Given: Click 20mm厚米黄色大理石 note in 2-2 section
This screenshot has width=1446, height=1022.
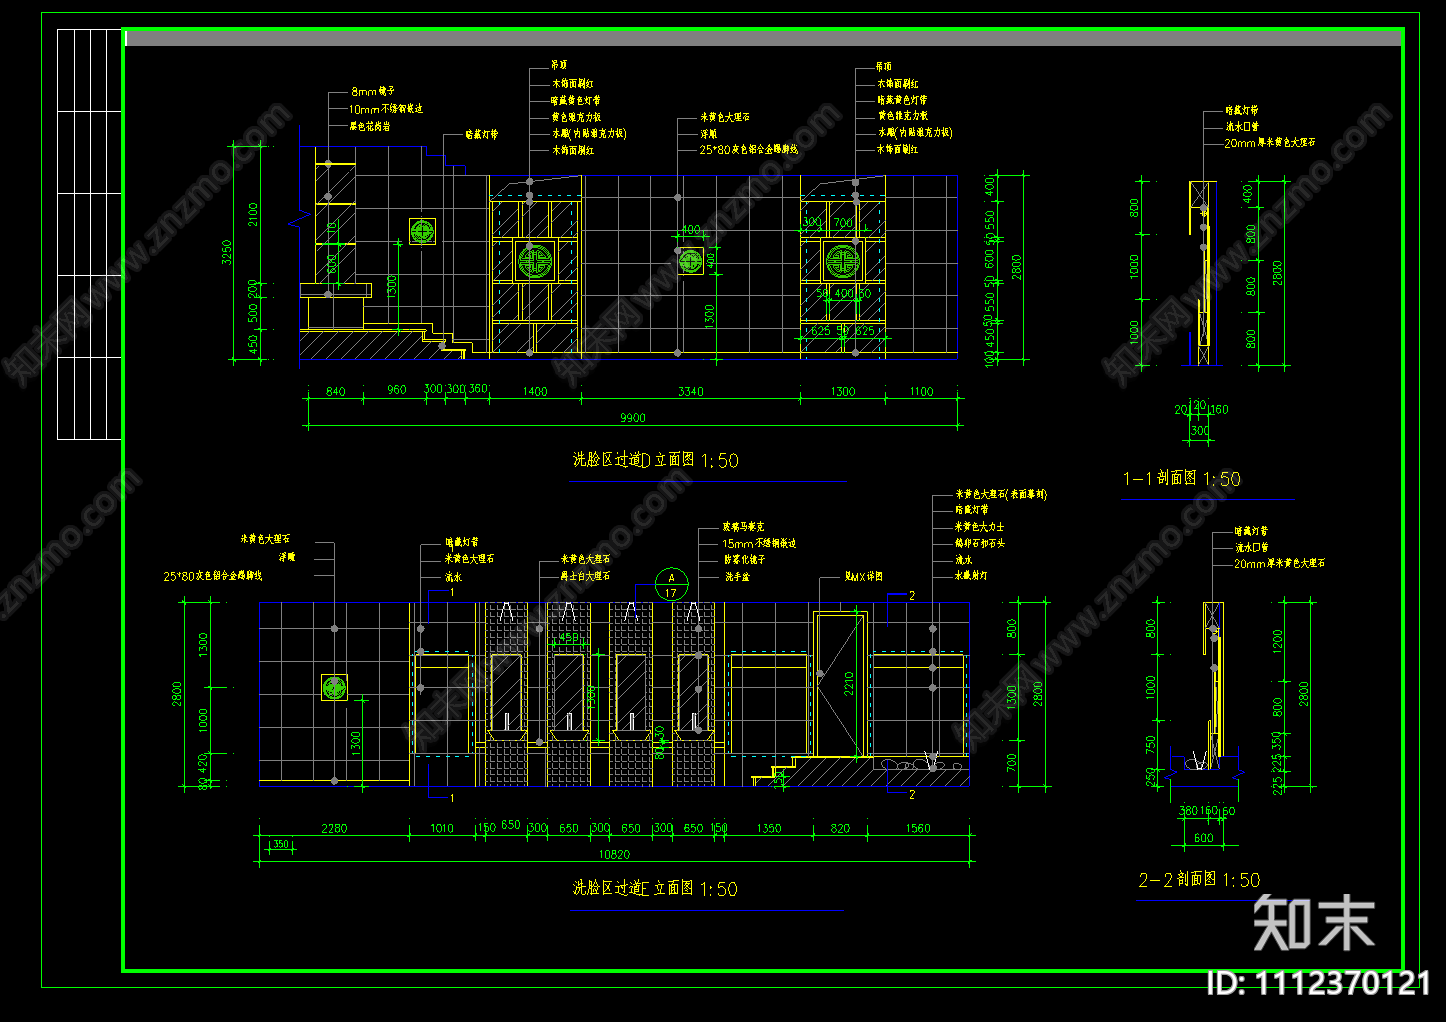Looking at the screenshot, I should coord(1279,564).
